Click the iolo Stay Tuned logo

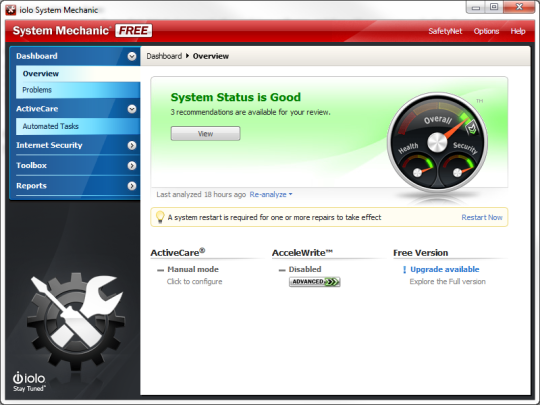(x=29, y=382)
